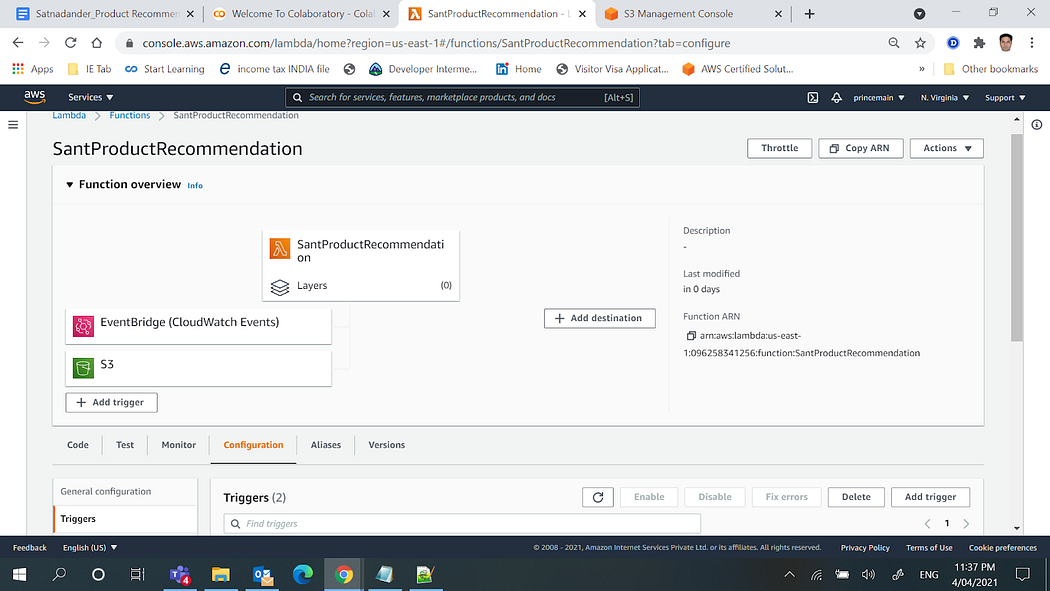
Task: Switch to the Monitor tab
Action: [178, 445]
